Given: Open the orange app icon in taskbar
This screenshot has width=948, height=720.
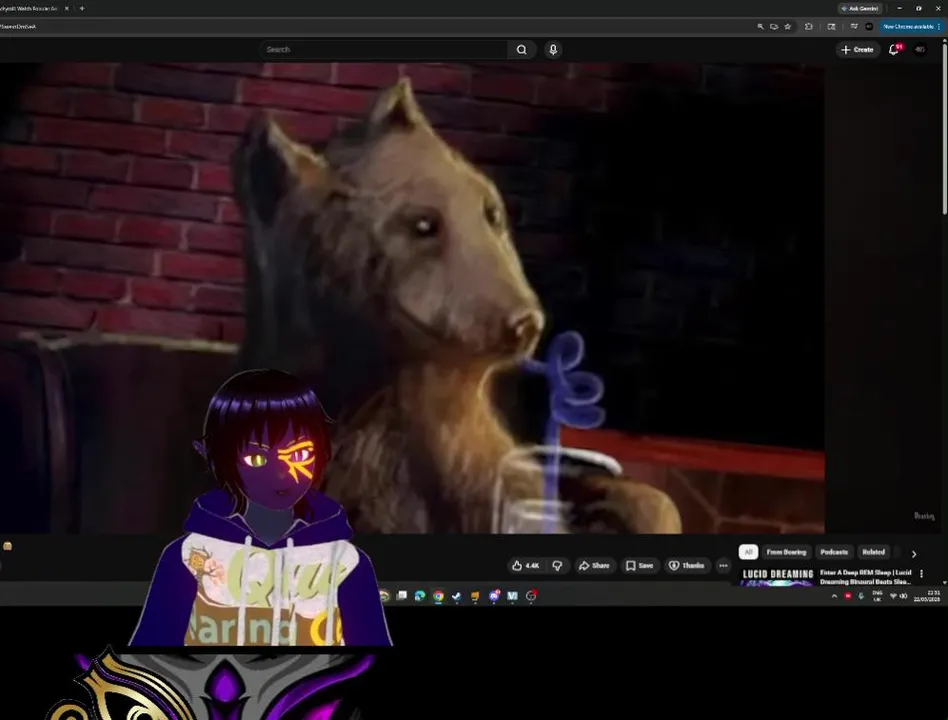Looking at the screenshot, I should pyautogui.click(x=475, y=596).
